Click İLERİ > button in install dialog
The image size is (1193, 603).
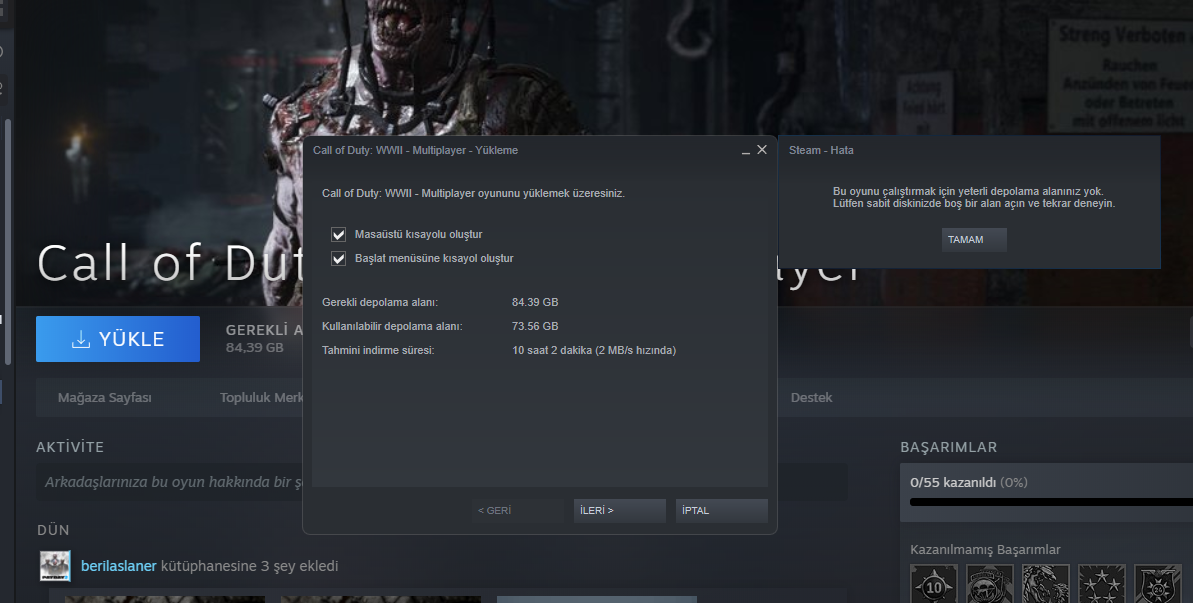click(x=619, y=510)
